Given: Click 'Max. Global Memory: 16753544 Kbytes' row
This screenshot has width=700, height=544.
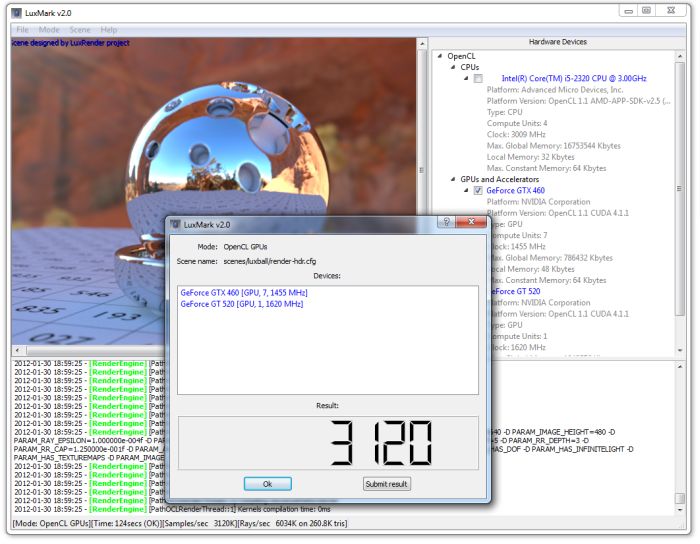Looking at the screenshot, I should [x=554, y=145].
